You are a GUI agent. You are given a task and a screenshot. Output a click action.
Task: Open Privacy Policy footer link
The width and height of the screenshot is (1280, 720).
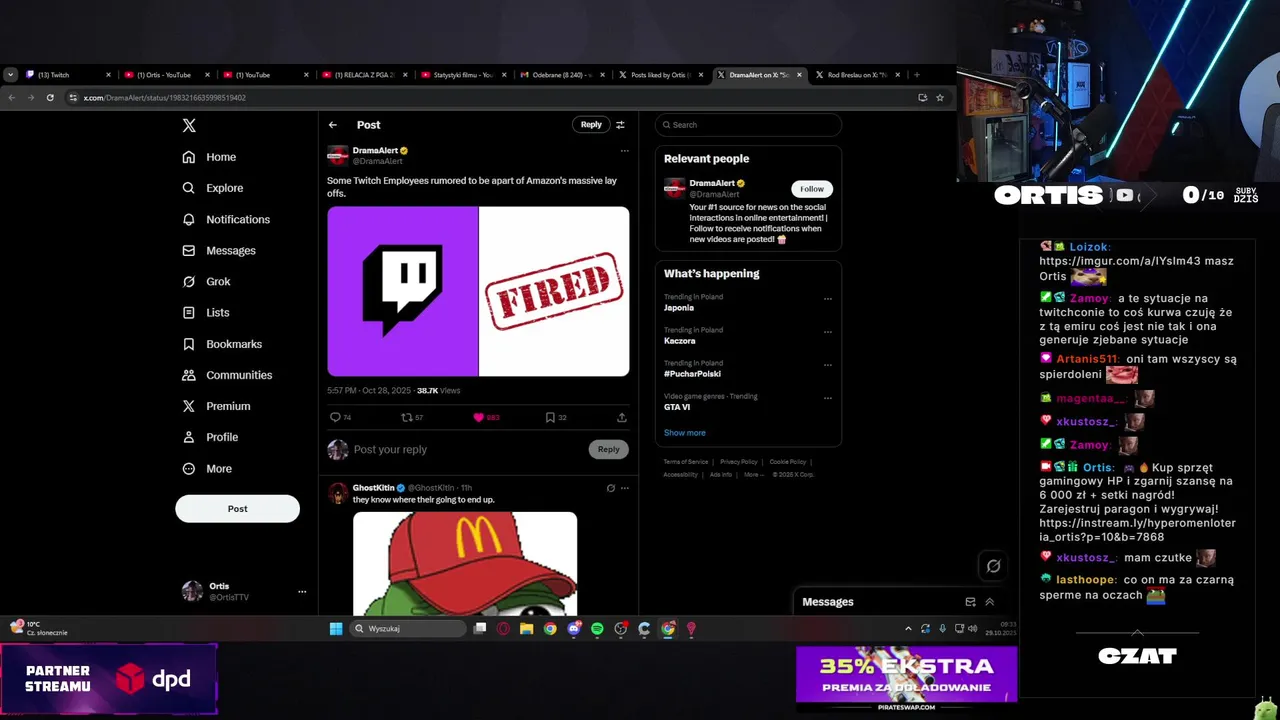[x=738, y=462]
